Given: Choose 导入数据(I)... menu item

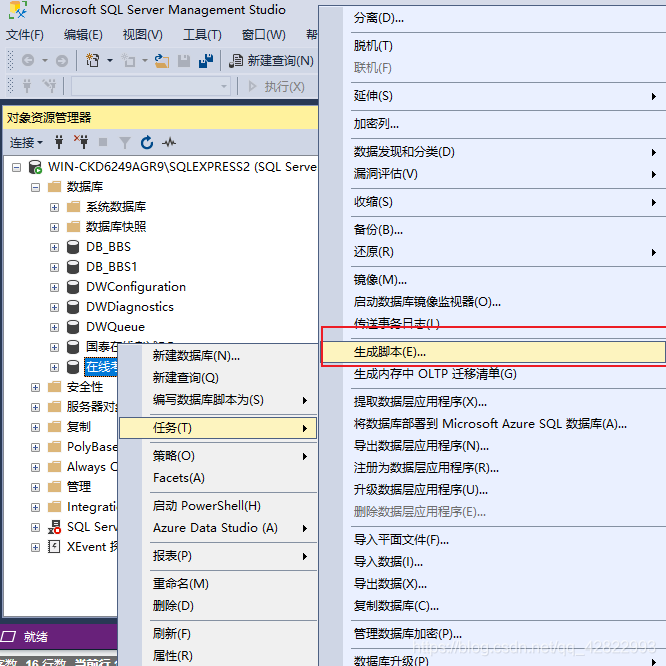Looking at the screenshot, I should [493, 562].
